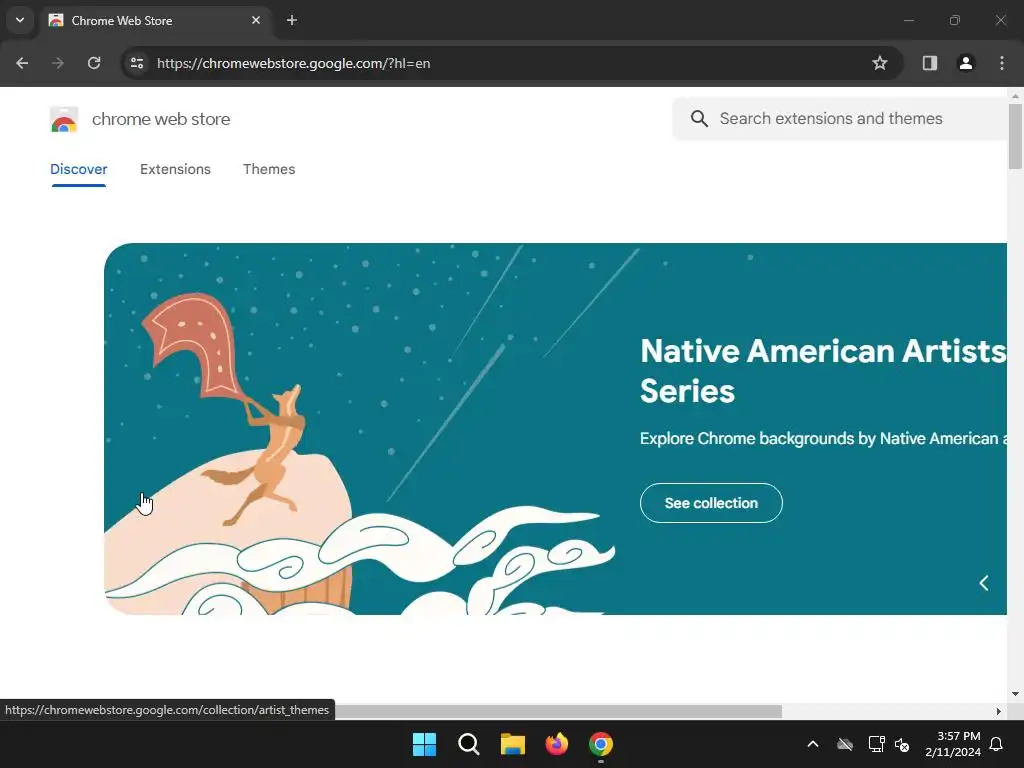Open Windows taskbar search
This screenshot has width=1024, height=768.
tap(469, 744)
